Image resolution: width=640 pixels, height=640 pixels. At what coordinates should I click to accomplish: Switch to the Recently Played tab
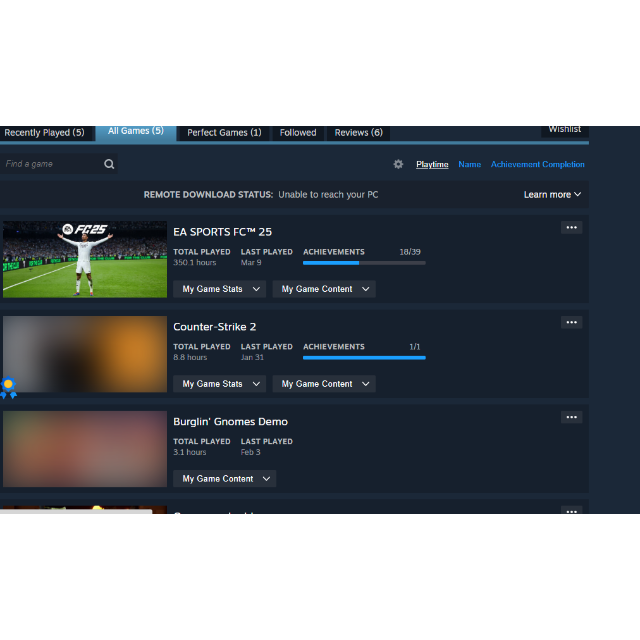(x=44, y=133)
